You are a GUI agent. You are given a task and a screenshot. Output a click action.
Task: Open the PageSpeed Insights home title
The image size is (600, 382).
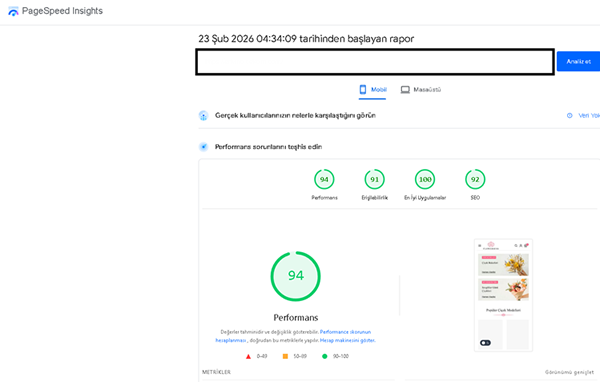62,11
